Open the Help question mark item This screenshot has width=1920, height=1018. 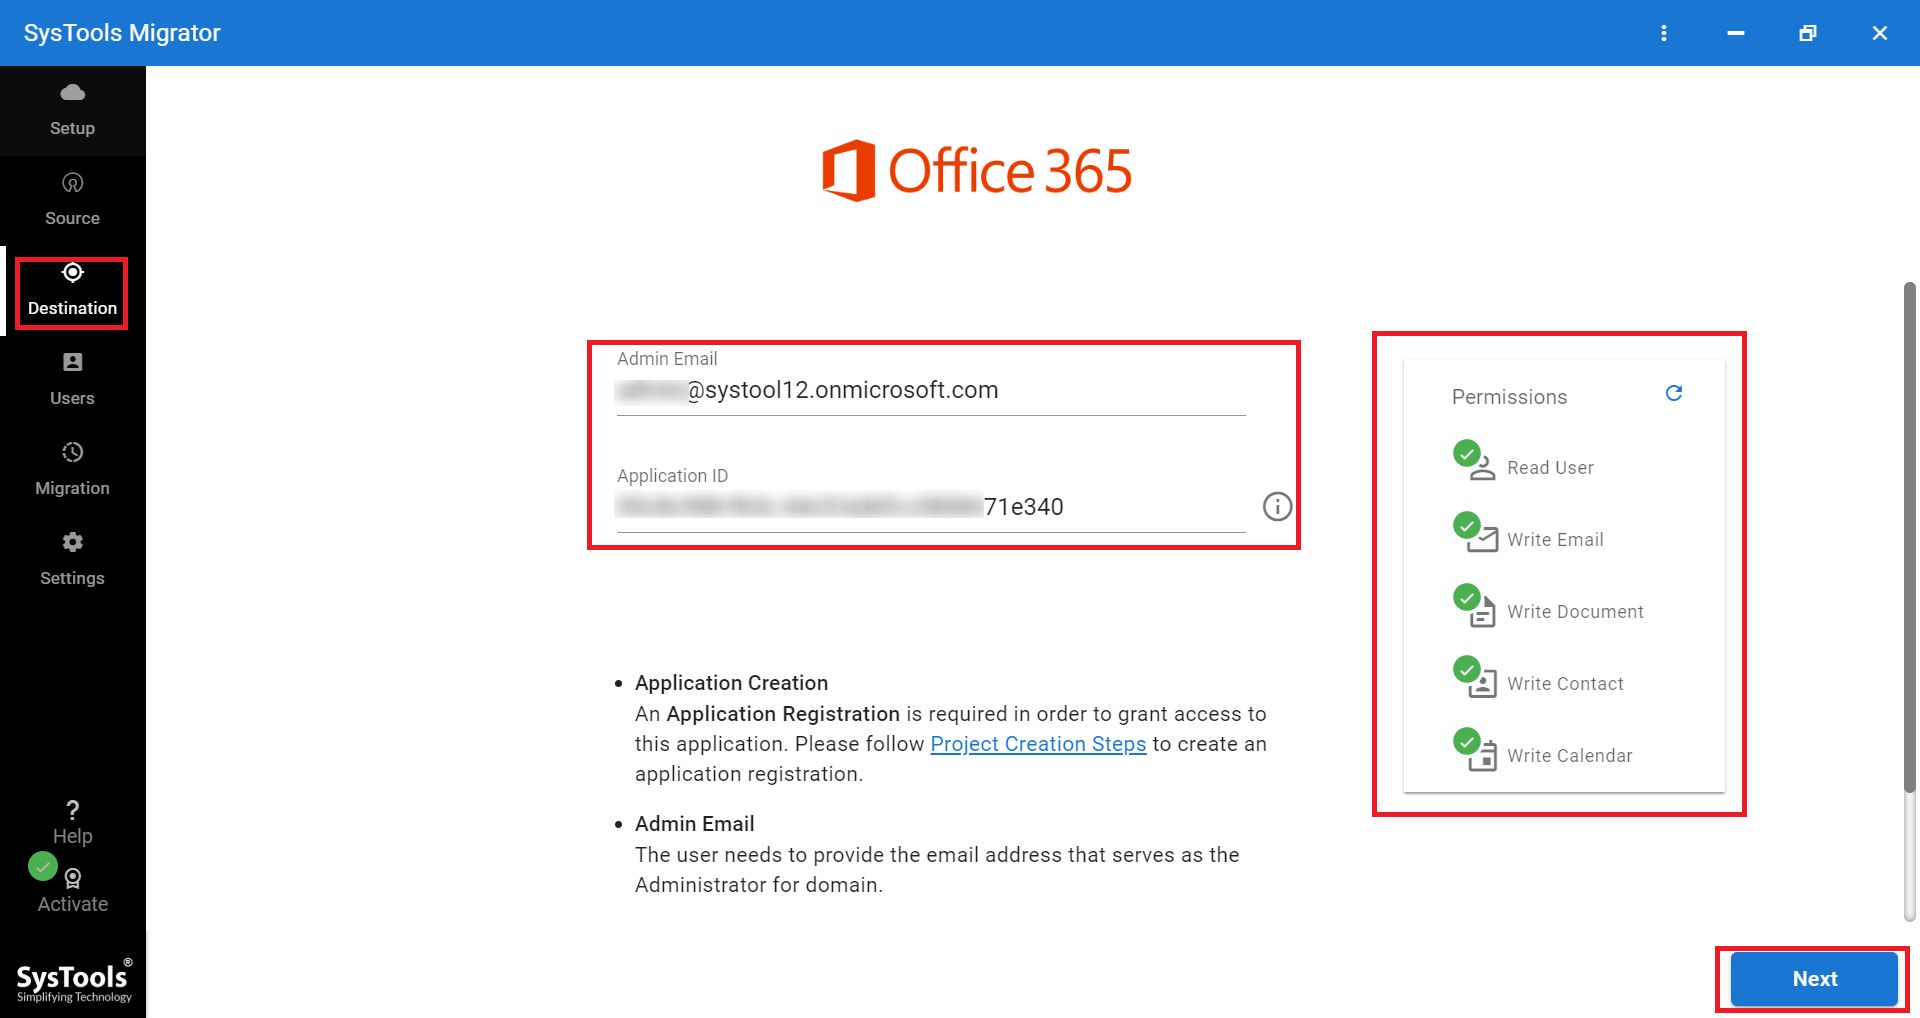[x=72, y=823]
